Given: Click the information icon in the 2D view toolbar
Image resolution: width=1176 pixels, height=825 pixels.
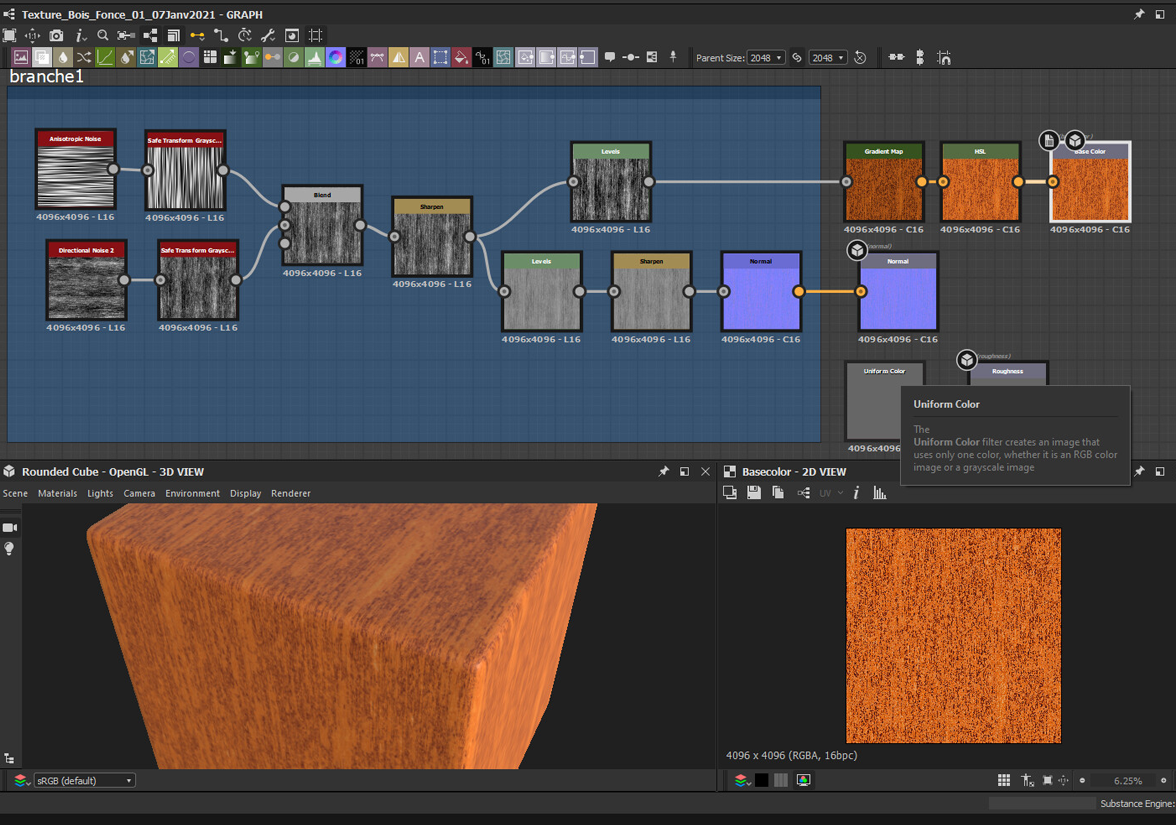Looking at the screenshot, I should [x=856, y=492].
